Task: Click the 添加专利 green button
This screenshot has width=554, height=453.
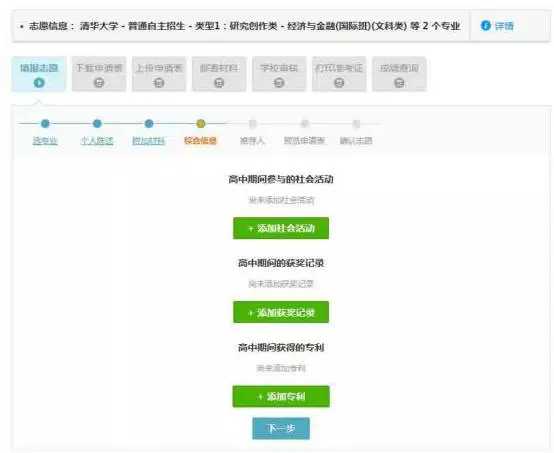Action: pos(281,396)
